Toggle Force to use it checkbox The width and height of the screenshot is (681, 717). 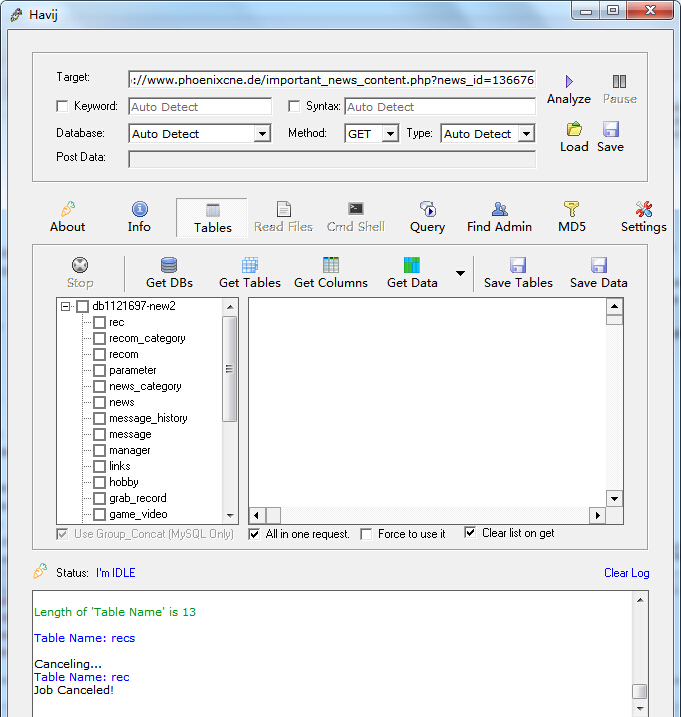[x=366, y=534]
